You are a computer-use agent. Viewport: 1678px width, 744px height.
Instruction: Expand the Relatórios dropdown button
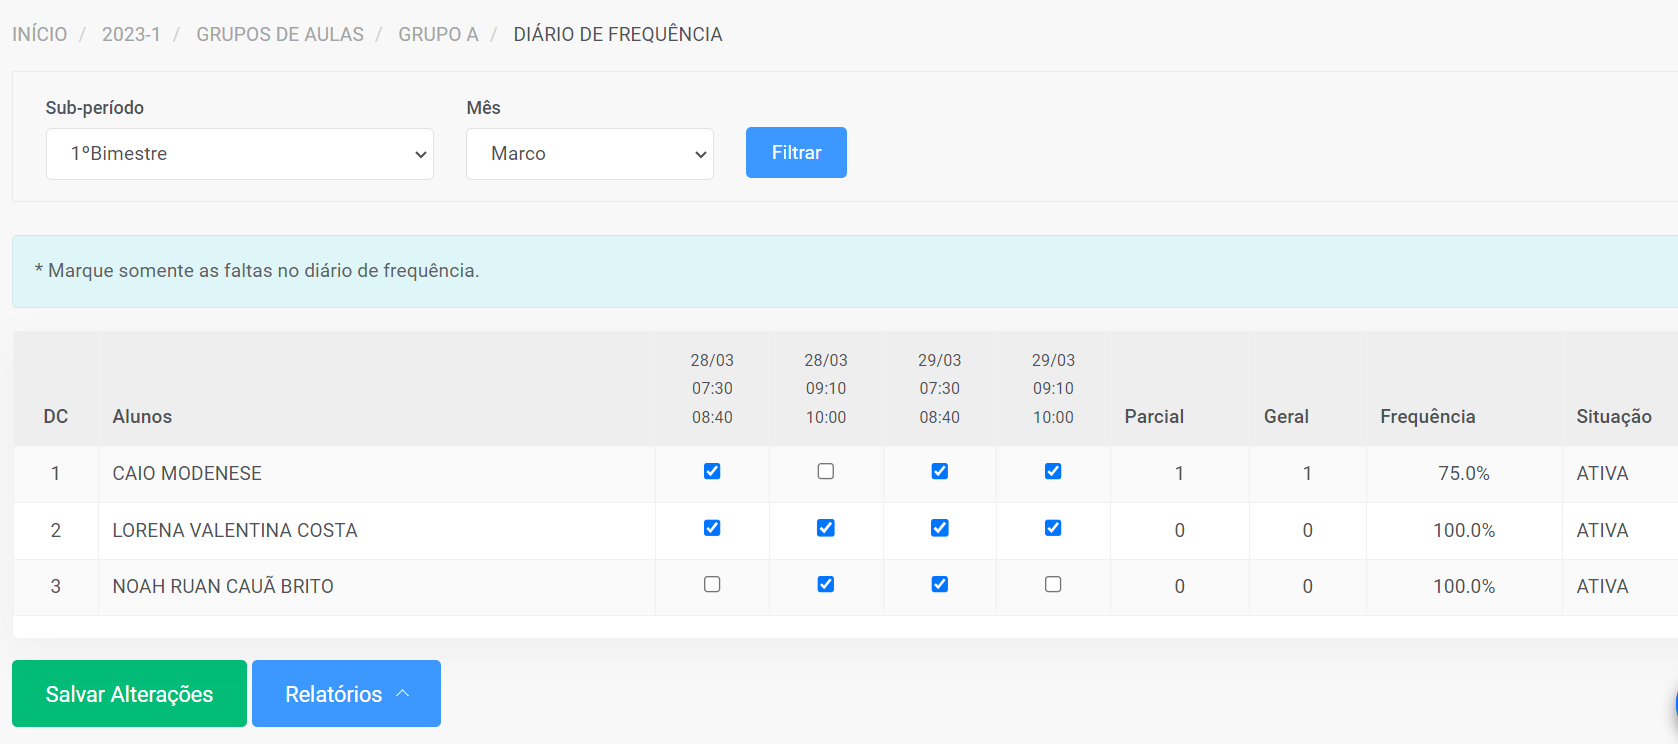click(346, 694)
